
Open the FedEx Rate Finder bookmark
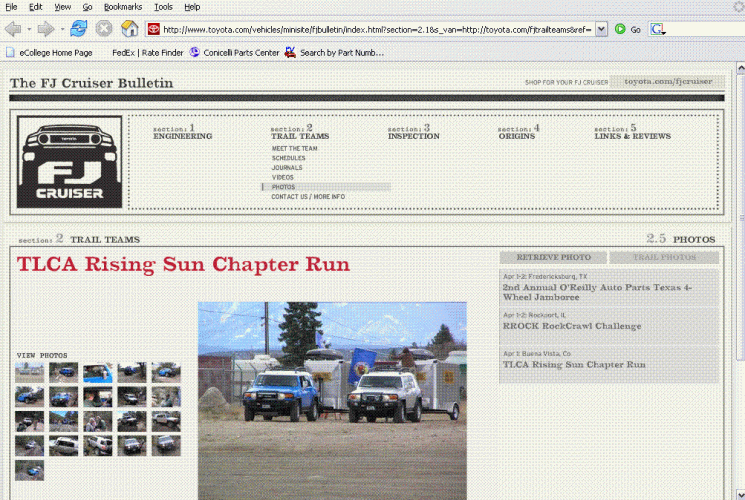click(147, 53)
